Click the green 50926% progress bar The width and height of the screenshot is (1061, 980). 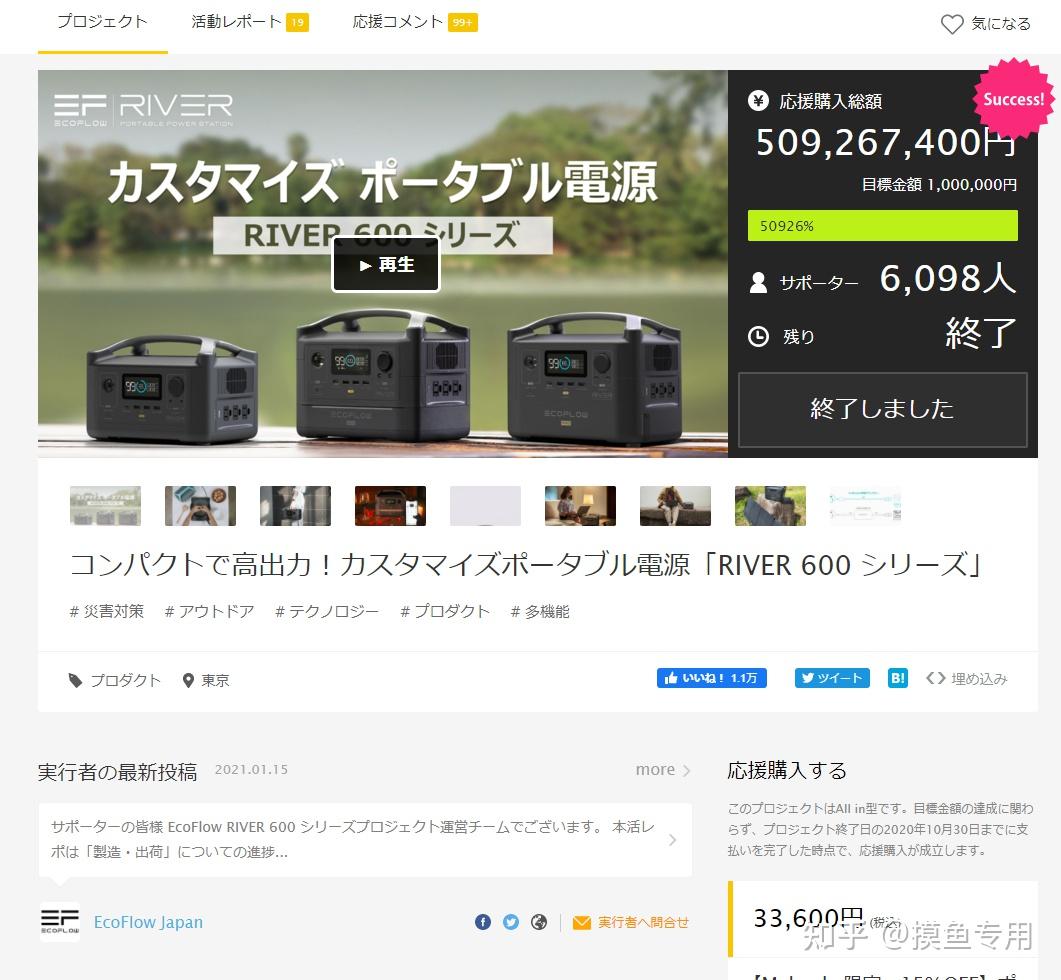tap(882, 226)
